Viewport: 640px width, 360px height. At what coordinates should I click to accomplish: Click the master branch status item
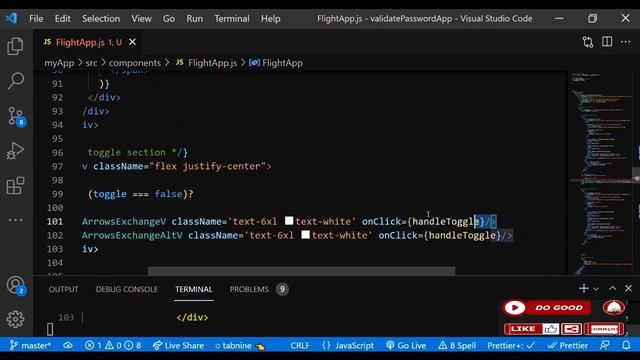[31, 346]
